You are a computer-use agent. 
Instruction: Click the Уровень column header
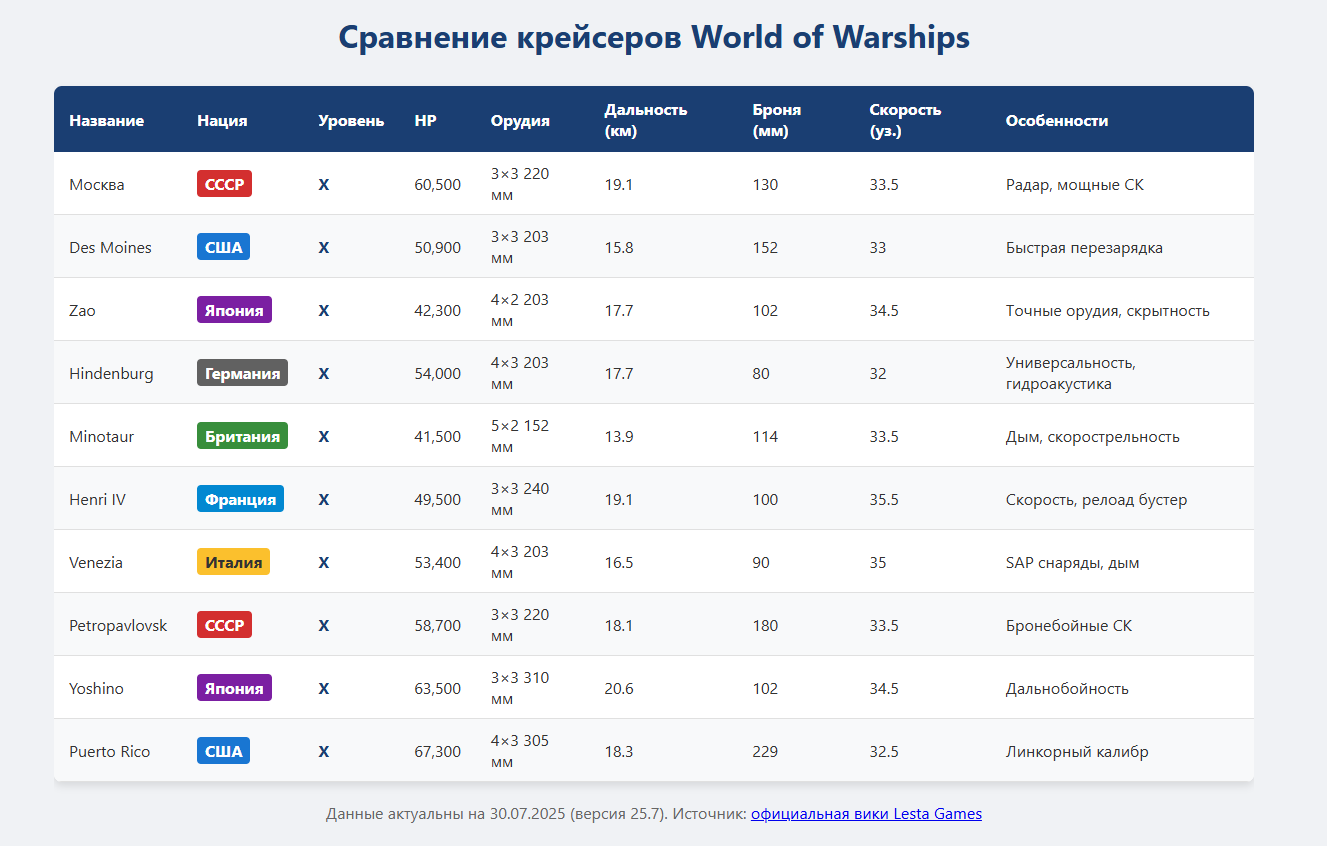[x=351, y=120]
